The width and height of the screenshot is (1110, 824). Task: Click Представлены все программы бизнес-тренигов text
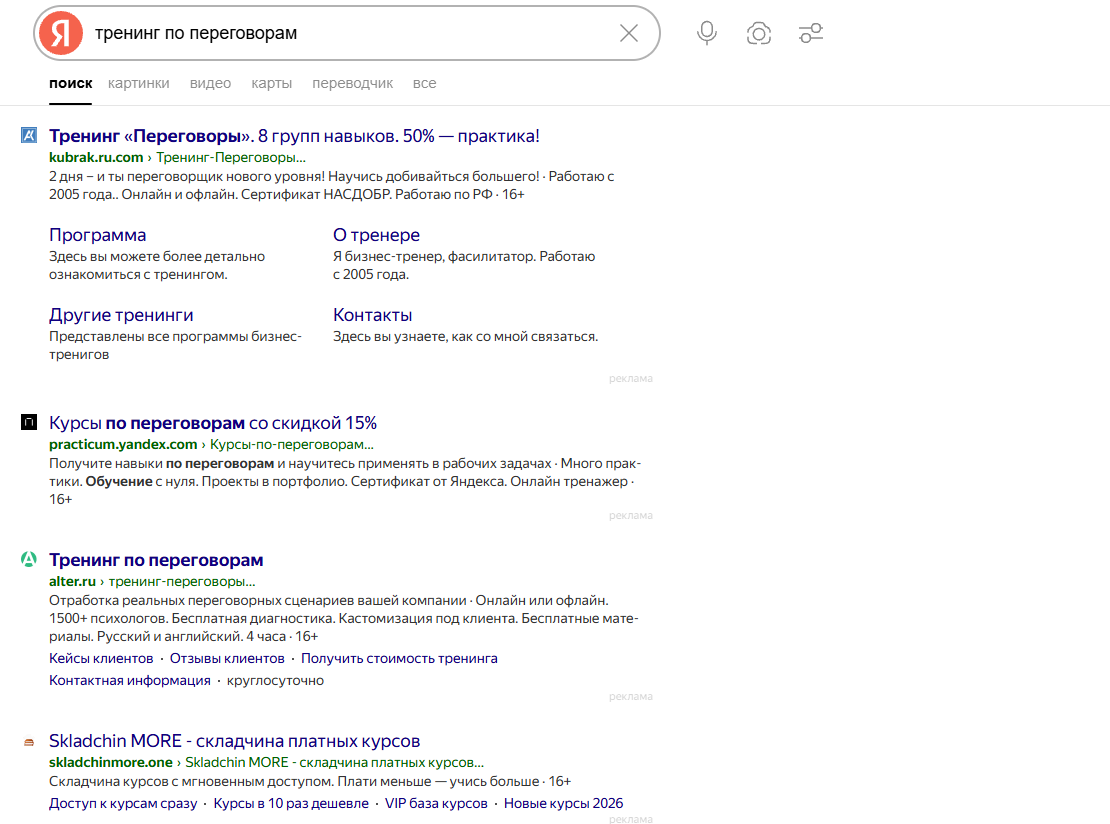click(x=176, y=345)
